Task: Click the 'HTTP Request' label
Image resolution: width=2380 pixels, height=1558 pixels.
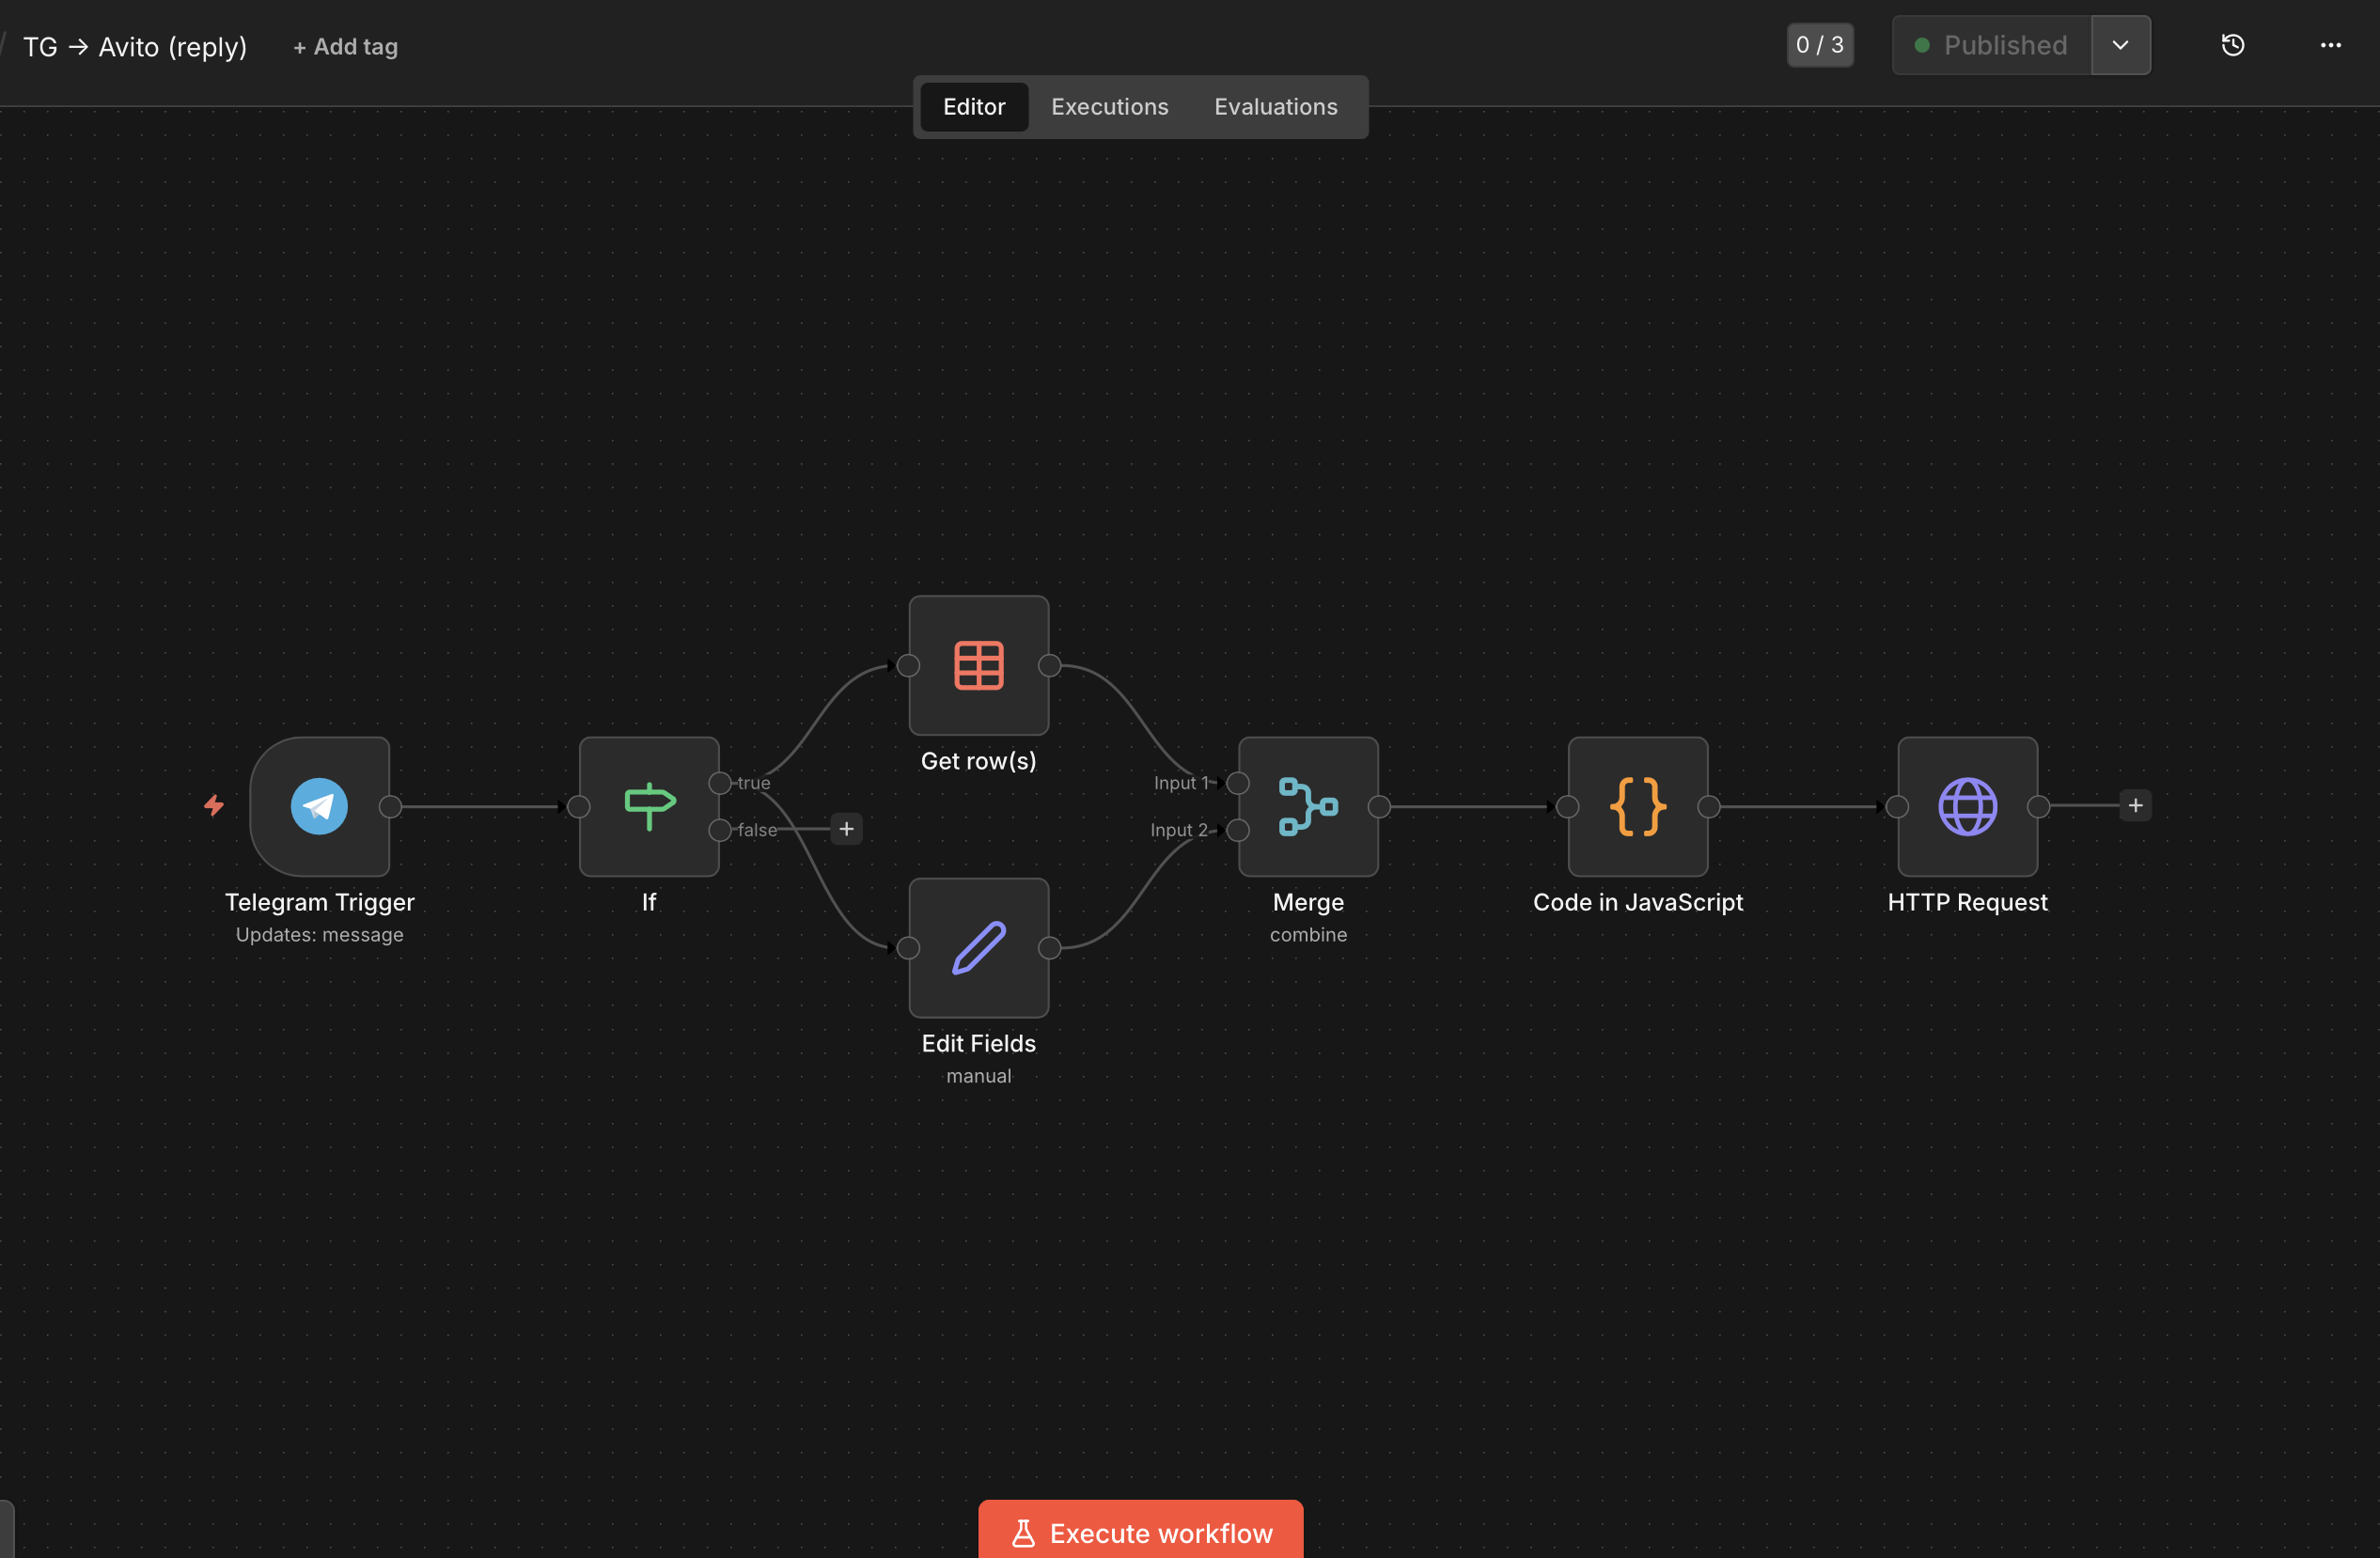Action: [1967, 902]
